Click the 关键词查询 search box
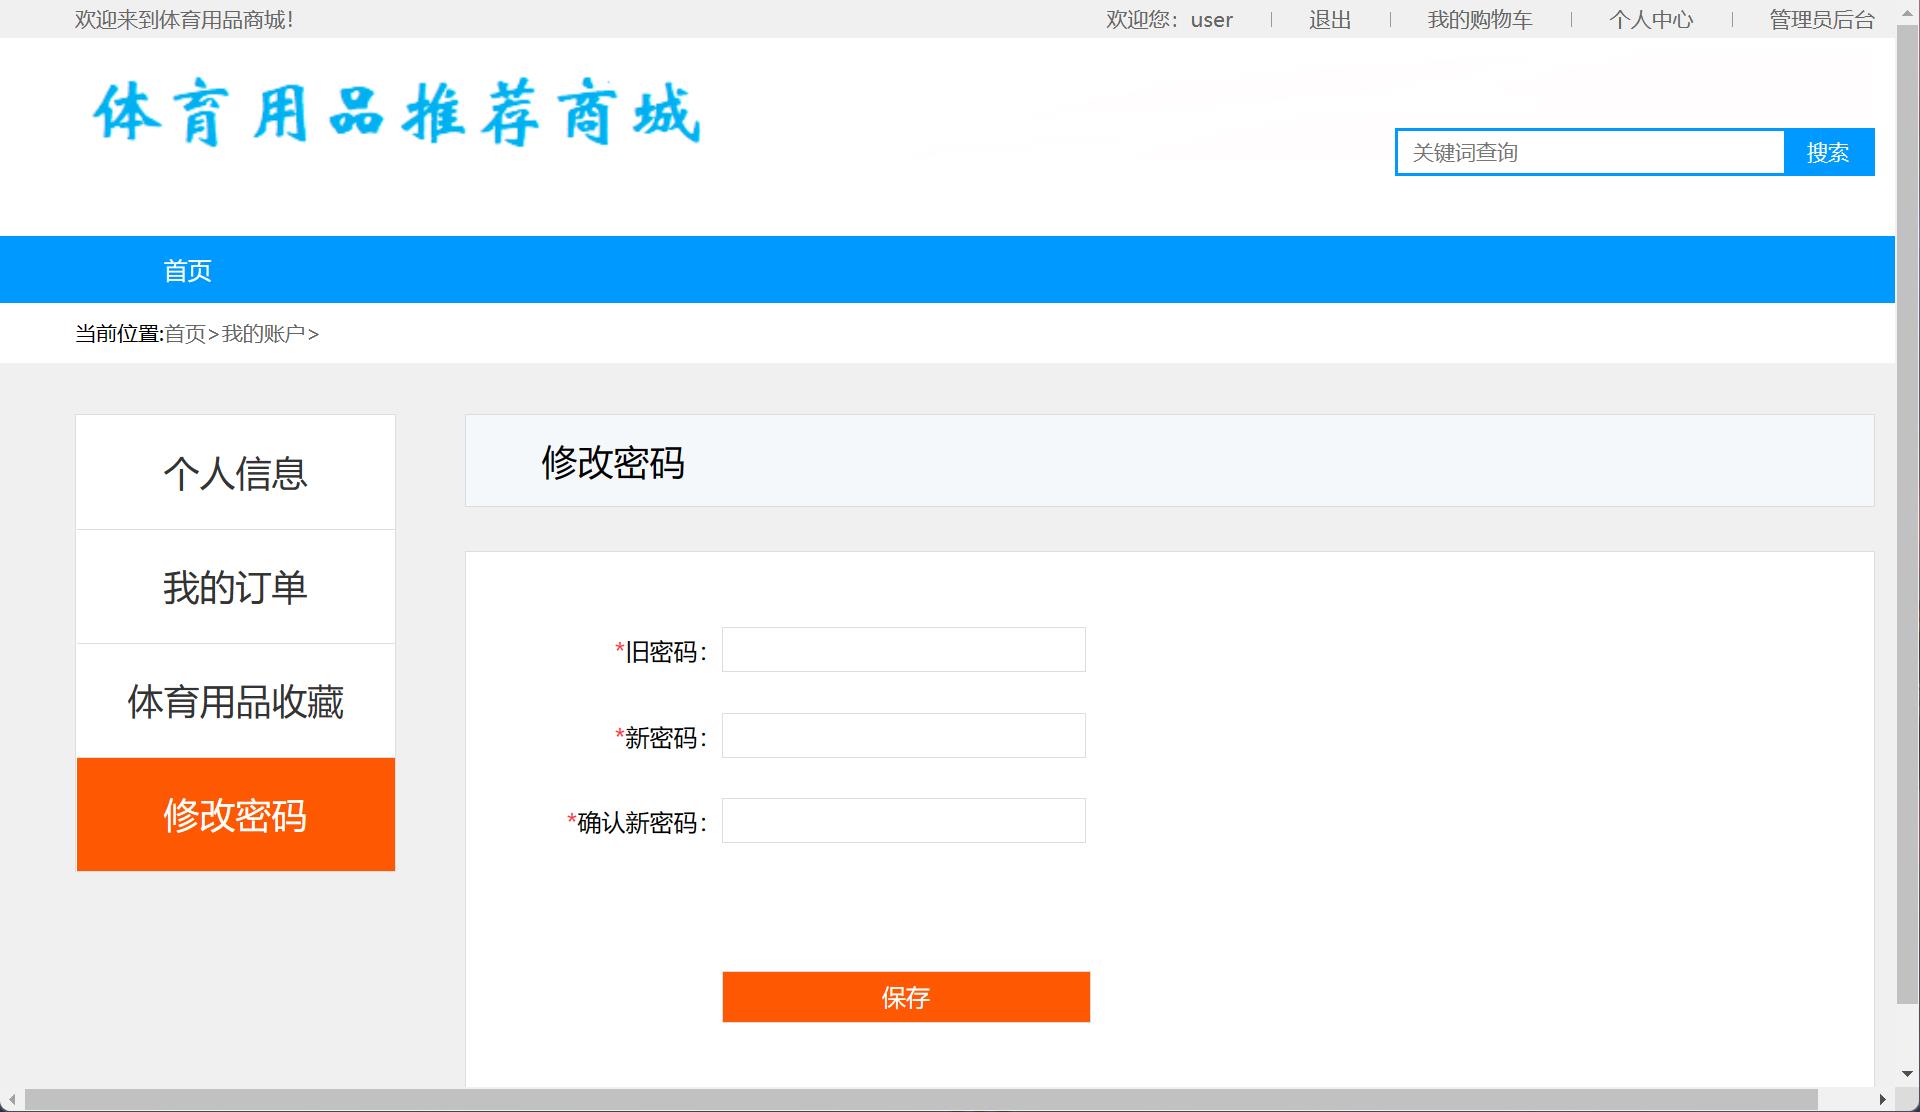The height and width of the screenshot is (1112, 1920). click(x=1590, y=152)
